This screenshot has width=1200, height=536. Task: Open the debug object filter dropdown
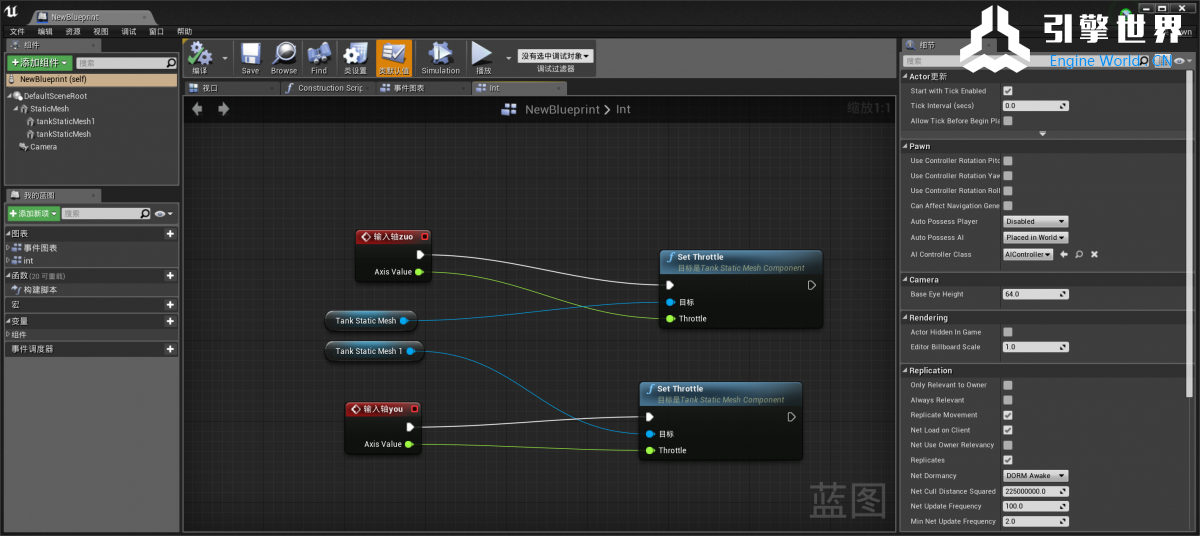coord(556,56)
